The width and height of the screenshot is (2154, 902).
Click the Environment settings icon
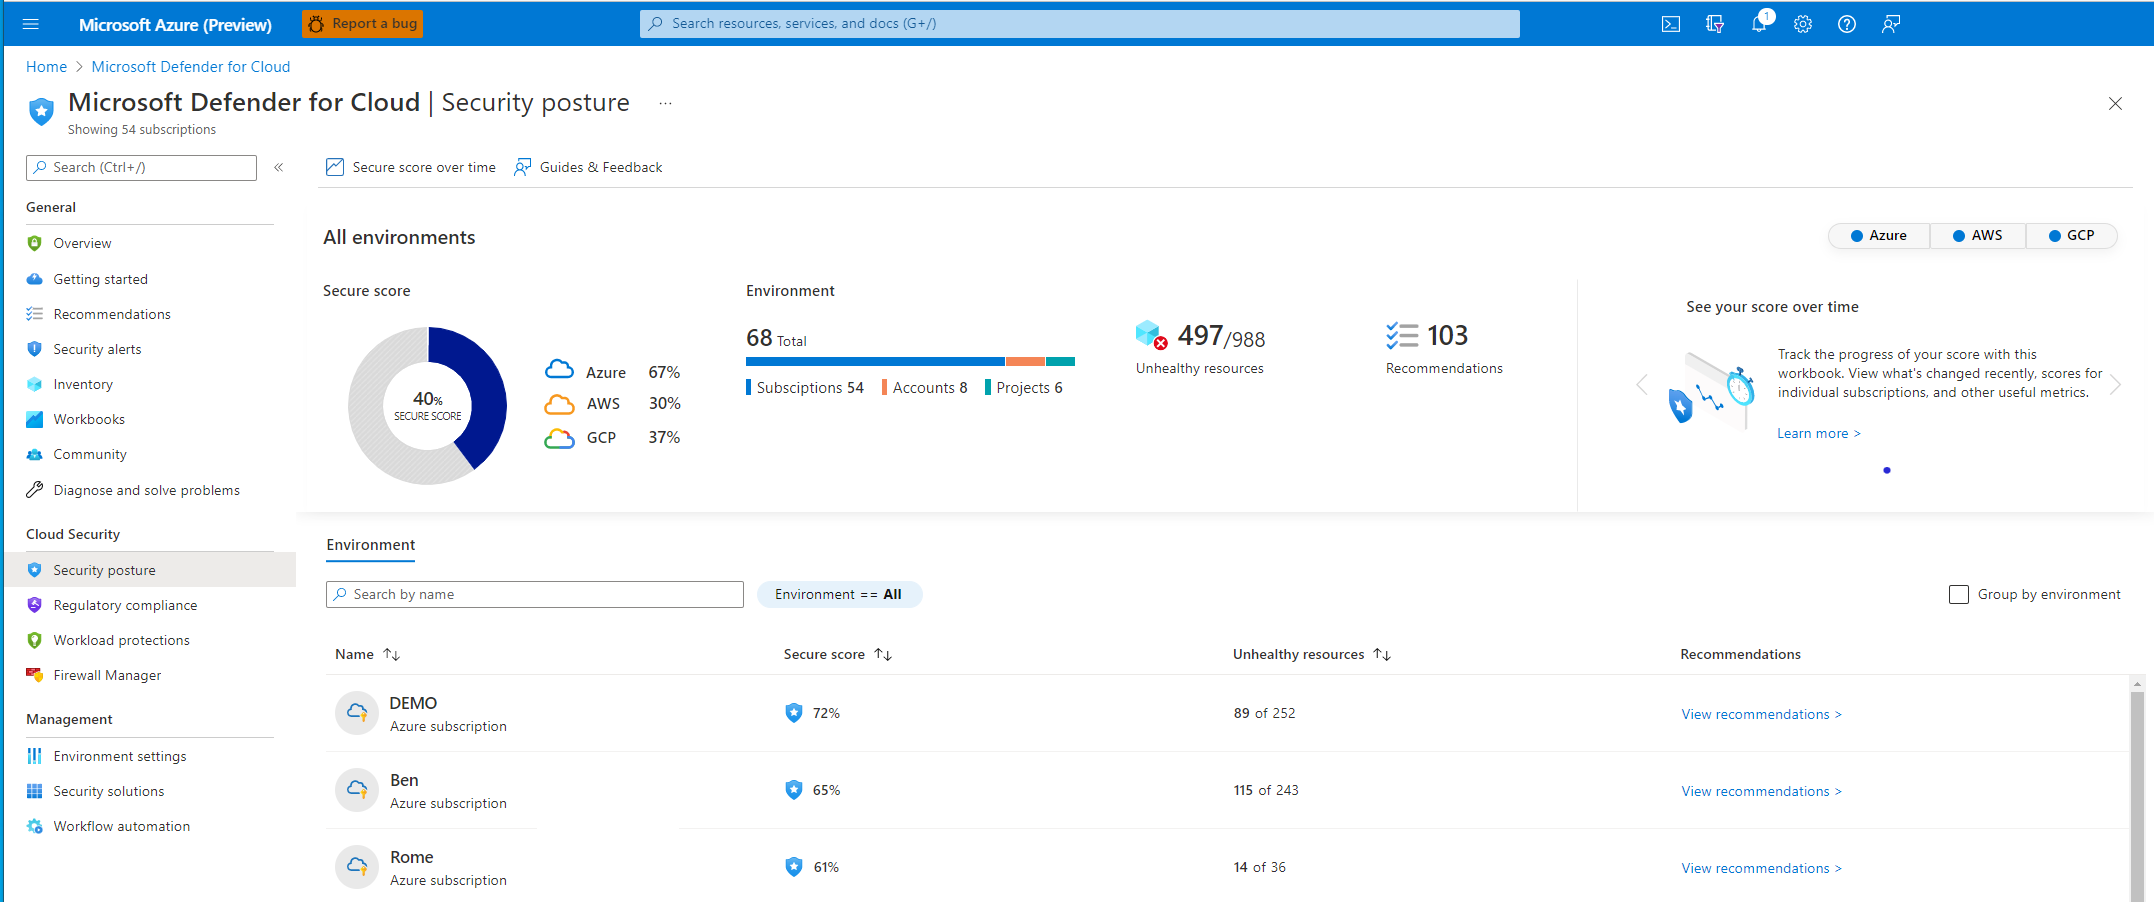click(x=35, y=756)
